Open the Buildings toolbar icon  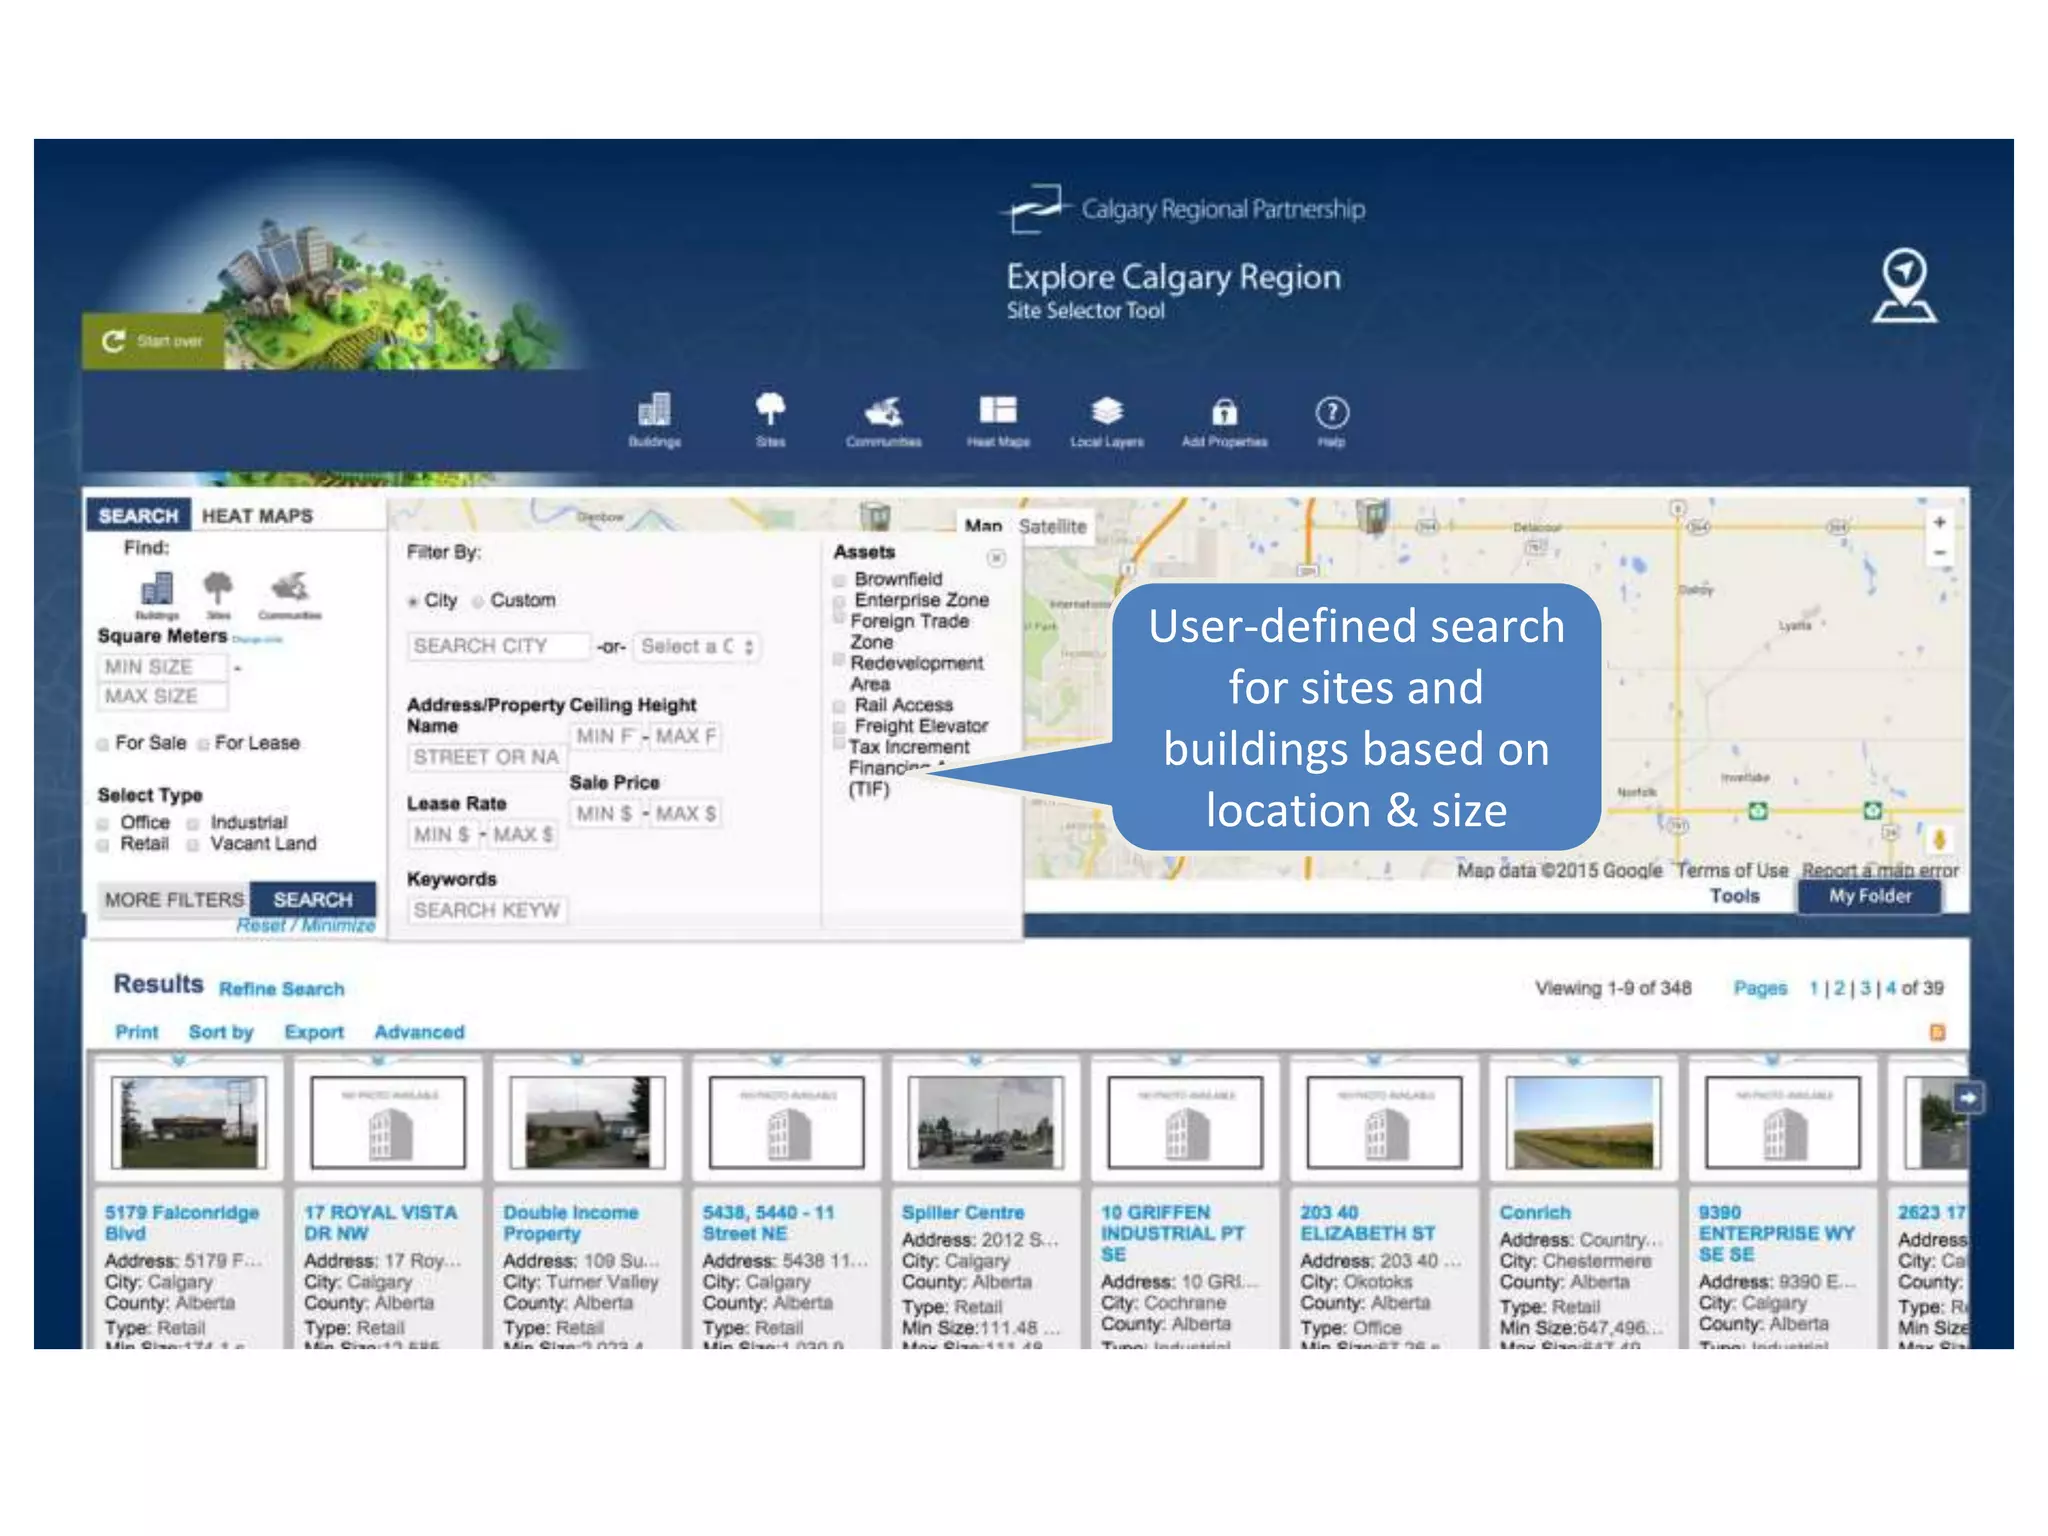pyautogui.click(x=654, y=420)
